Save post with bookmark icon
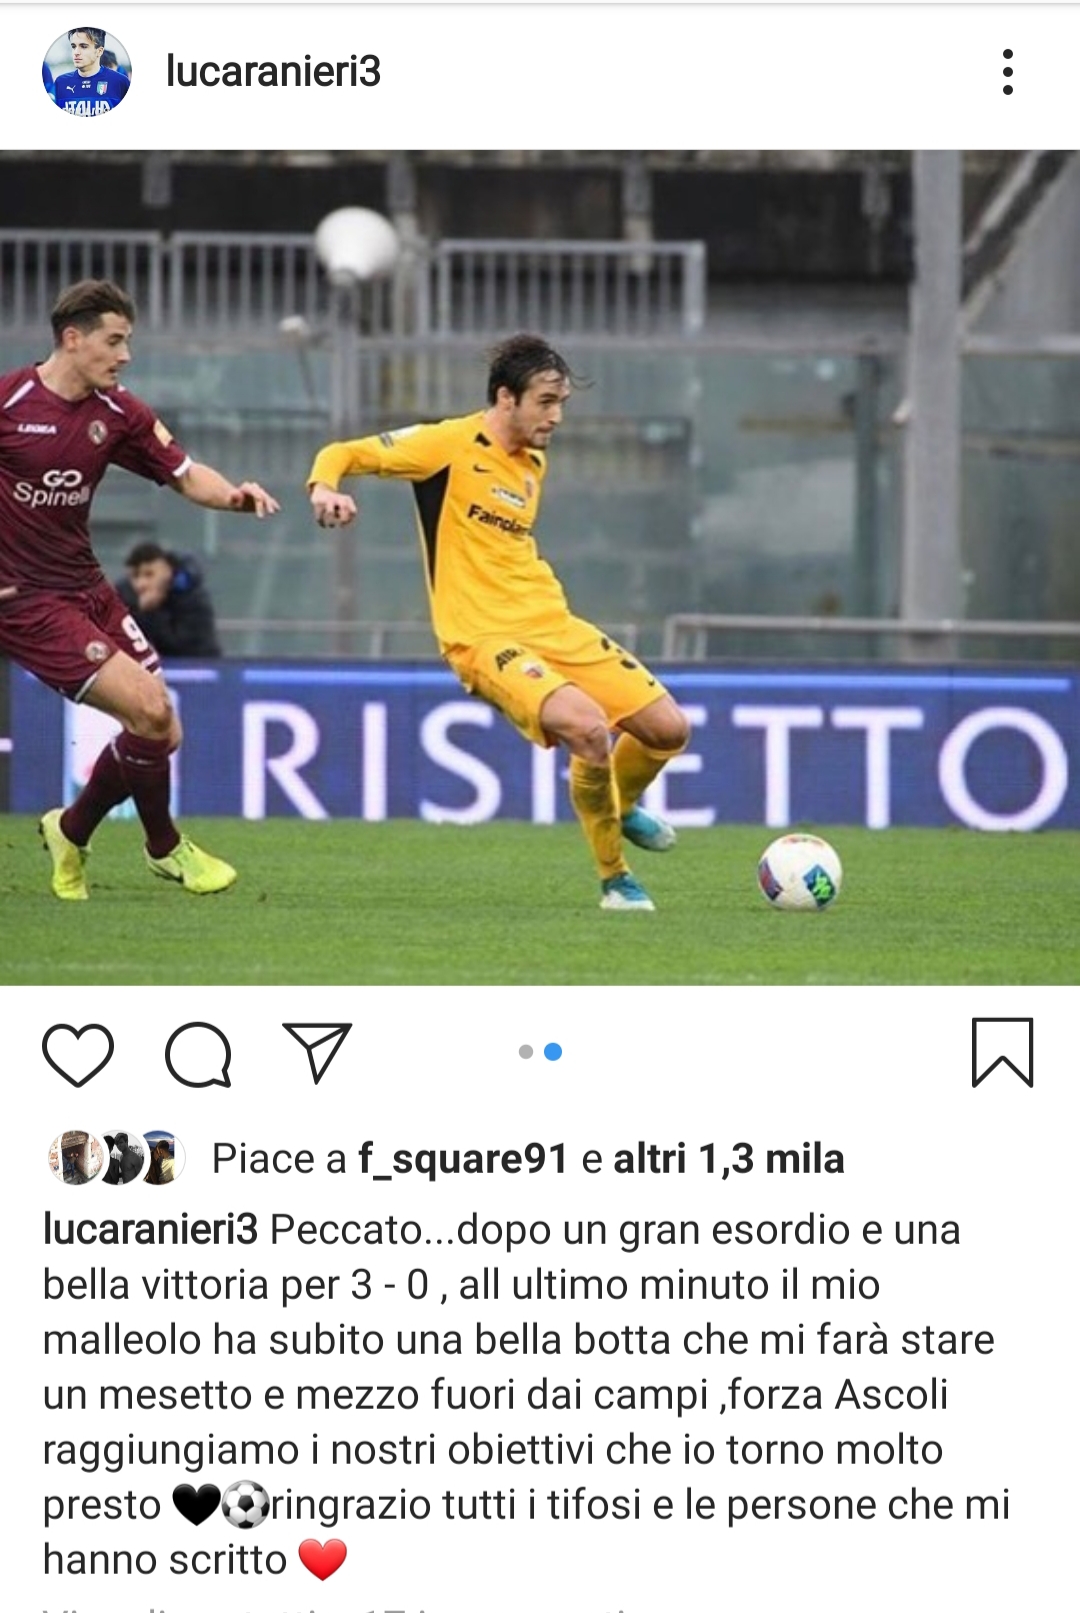This screenshot has width=1080, height=1613. [1002, 1052]
